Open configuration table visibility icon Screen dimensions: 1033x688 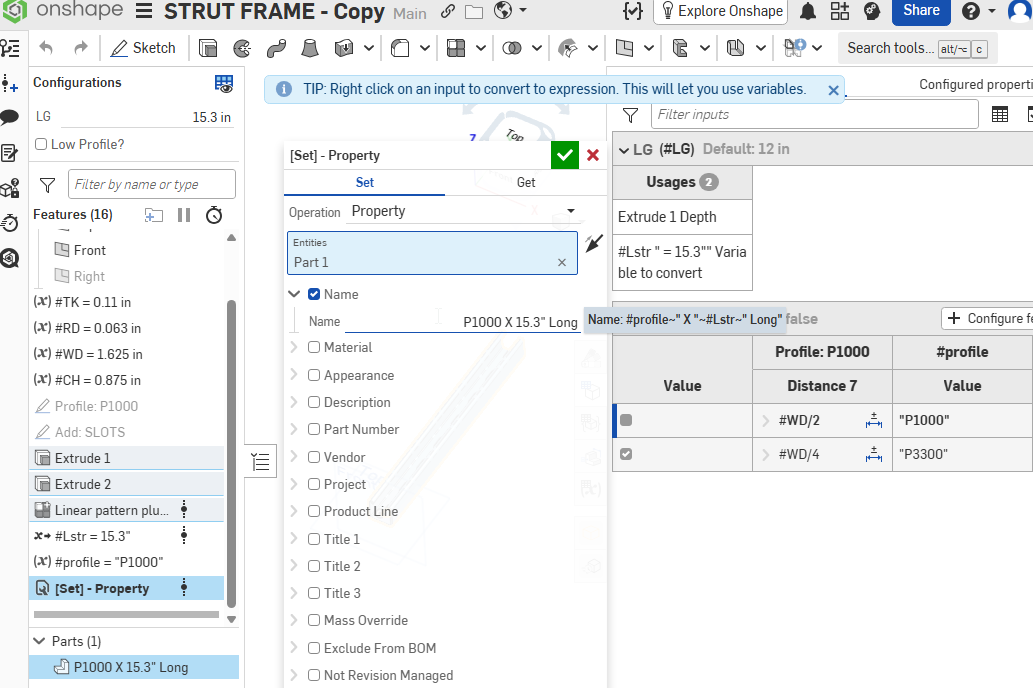coord(224,84)
